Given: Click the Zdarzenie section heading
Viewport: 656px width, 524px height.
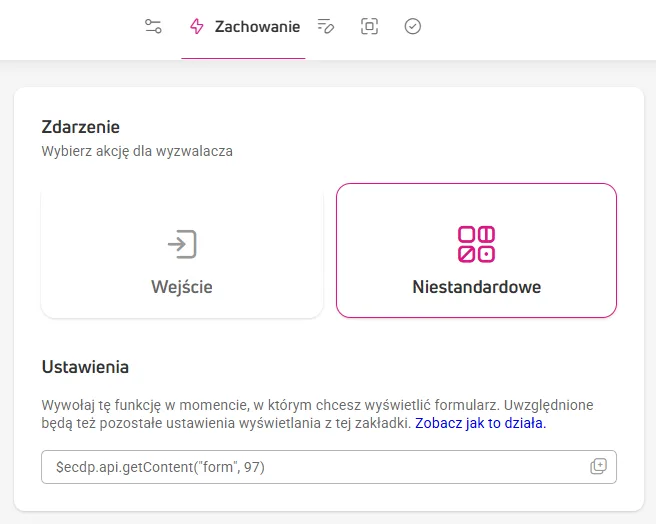Looking at the screenshot, I should click(x=81, y=127).
